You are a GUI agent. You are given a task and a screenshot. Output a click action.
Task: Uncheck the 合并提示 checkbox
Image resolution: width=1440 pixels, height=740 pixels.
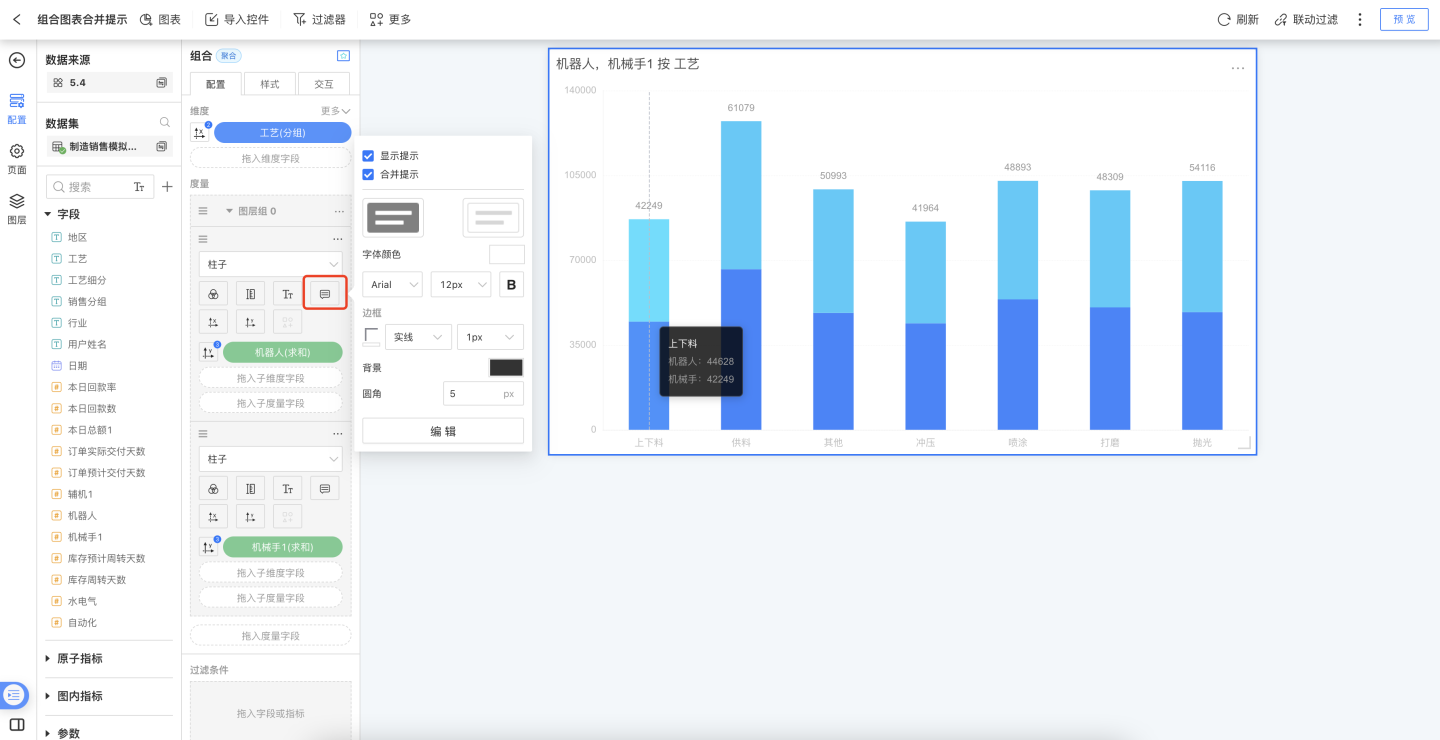click(368, 174)
